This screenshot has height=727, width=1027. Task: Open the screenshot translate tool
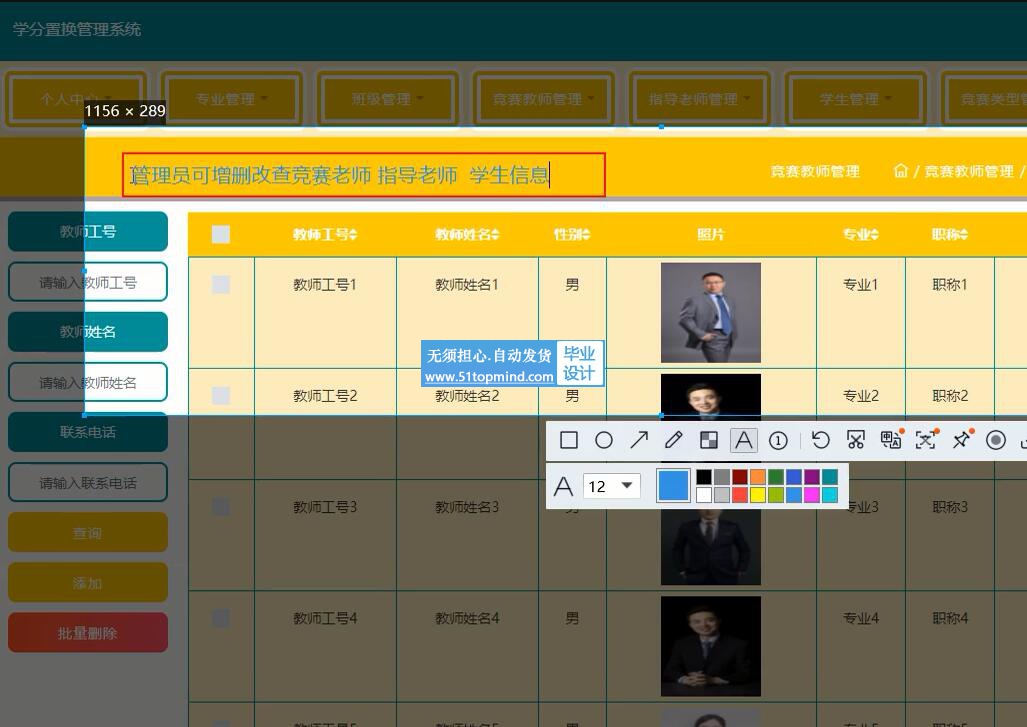tap(891, 440)
